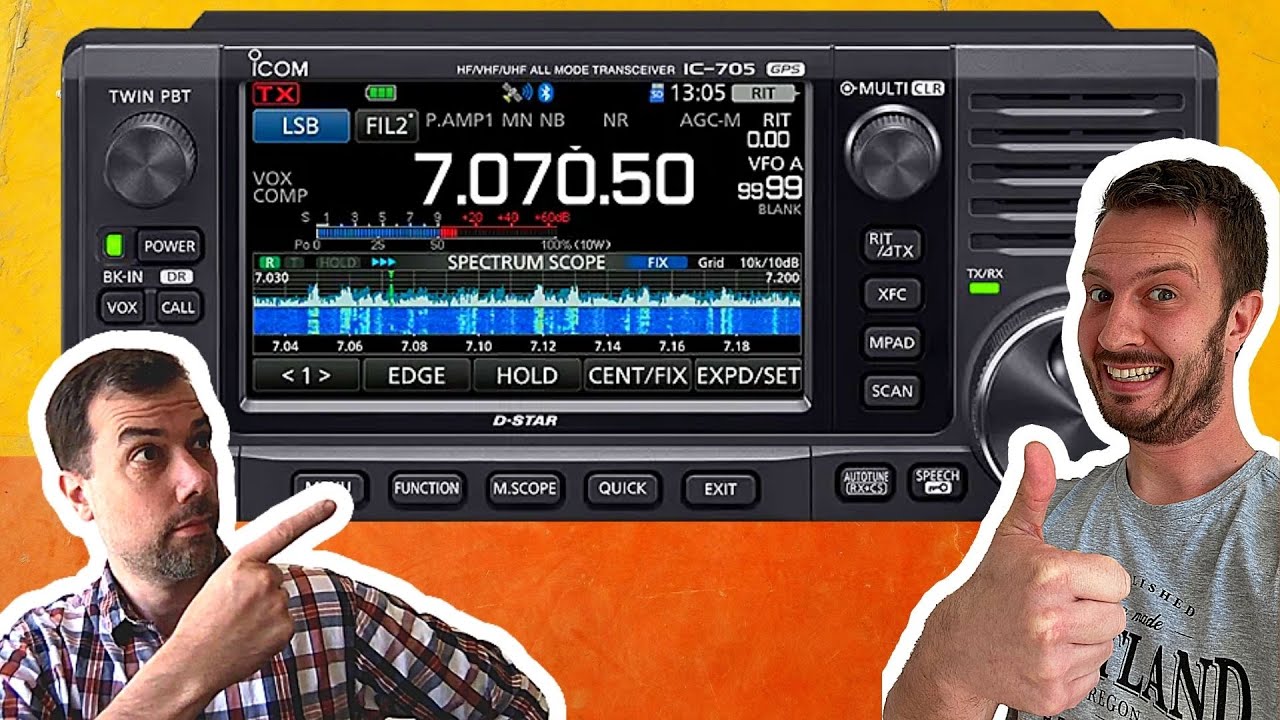Click the FUNCTION button
1280x720 pixels.
pos(427,488)
